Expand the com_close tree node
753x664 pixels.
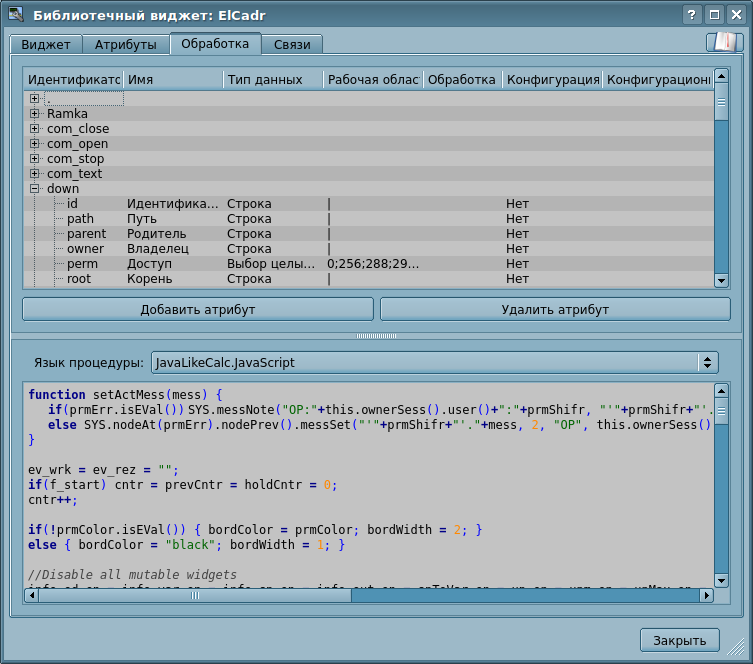pyautogui.click(x=35, y=129)
